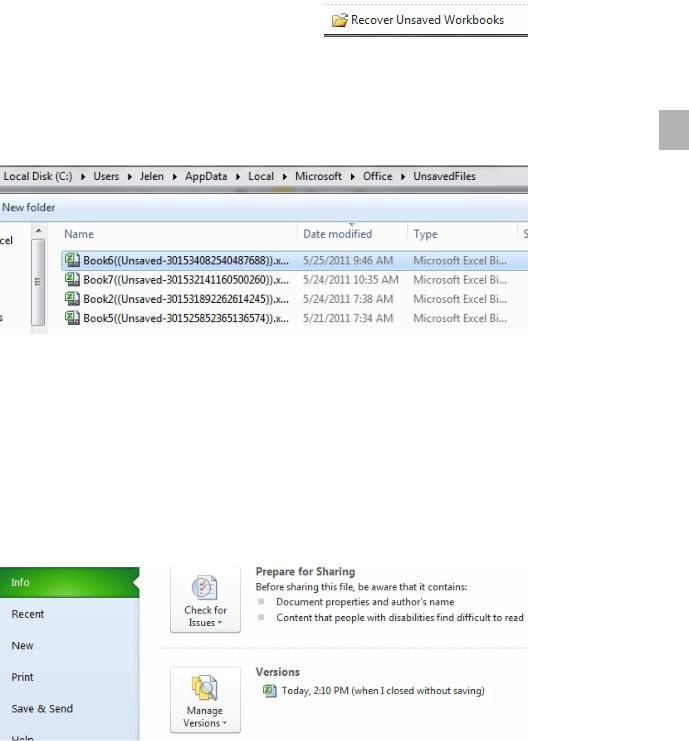Click the 5/21/2011 7:34 AM date cell
The width and height of the screenshot is (689, 741).
348,319
